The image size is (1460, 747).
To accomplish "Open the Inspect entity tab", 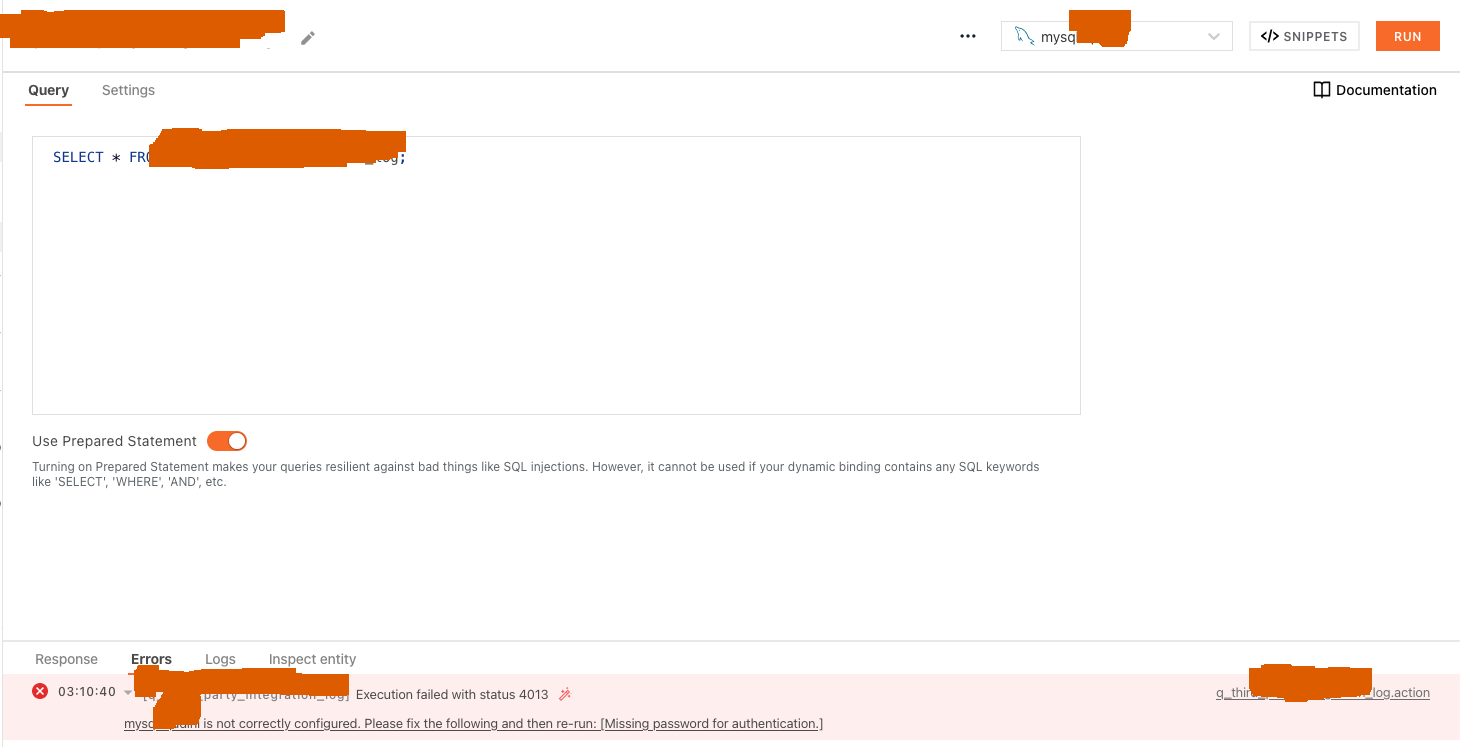I will click(x=312, y=659).
